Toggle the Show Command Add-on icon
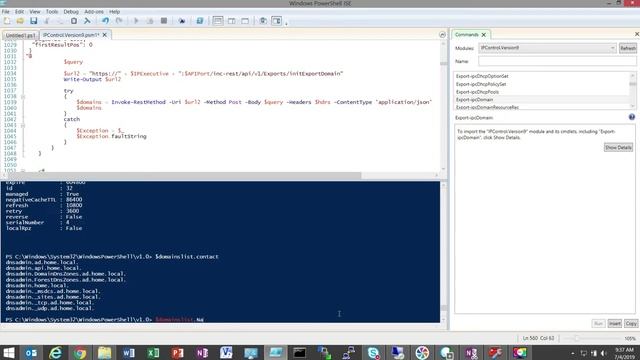The height and width of the screenshot is (360, 640). (277, 21)
